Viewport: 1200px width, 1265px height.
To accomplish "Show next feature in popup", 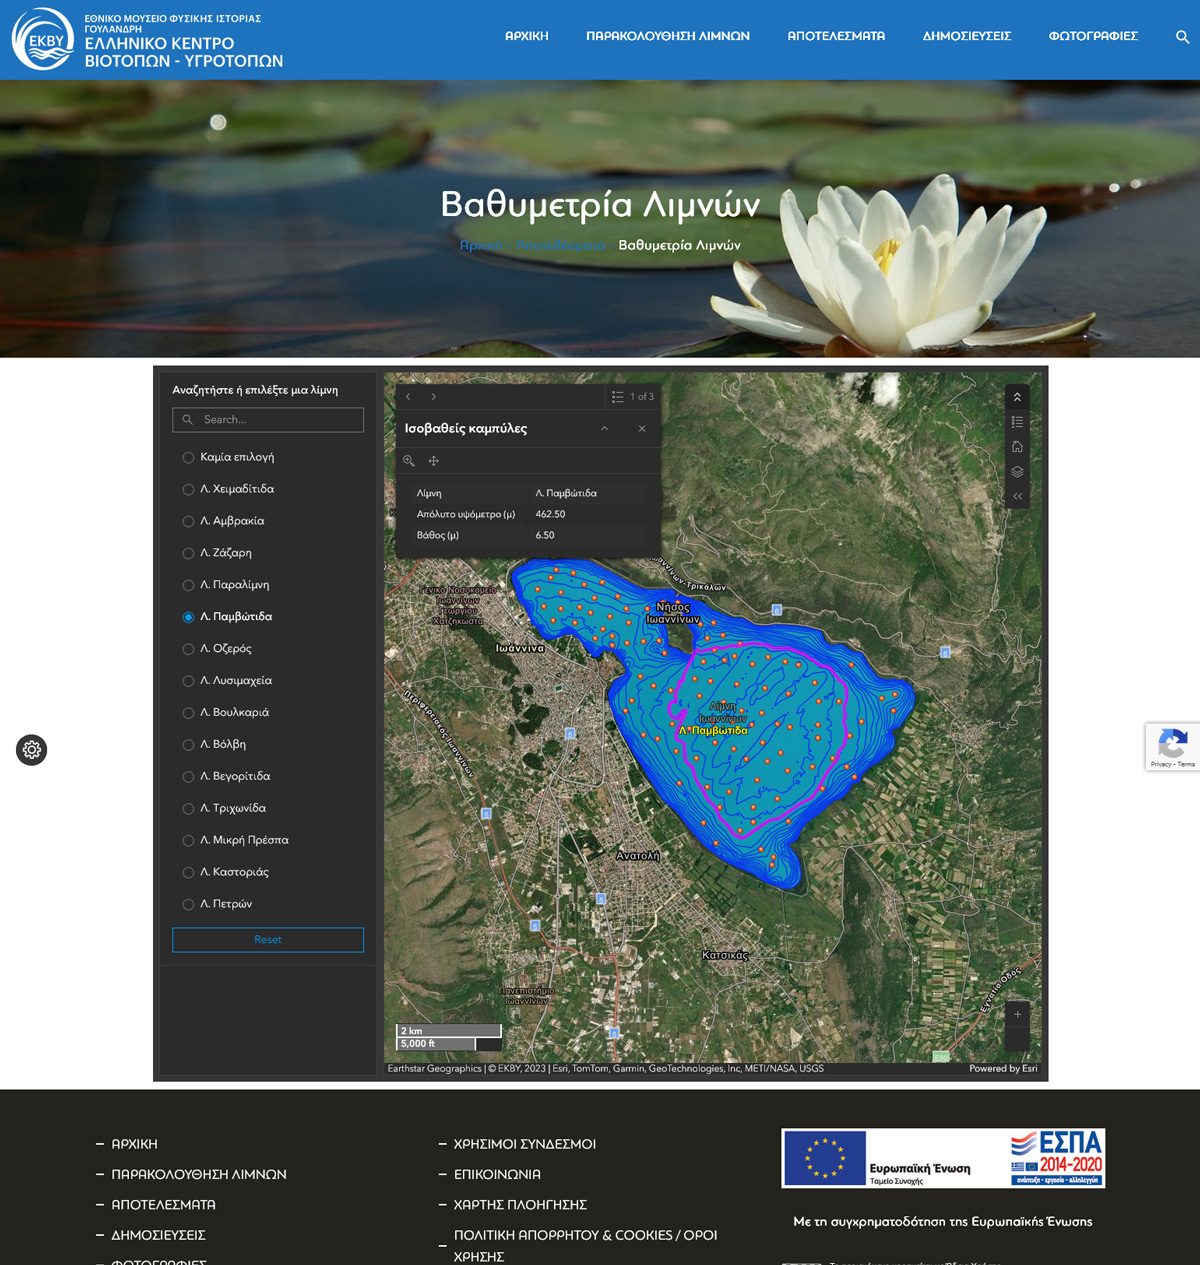I will 433,397.
